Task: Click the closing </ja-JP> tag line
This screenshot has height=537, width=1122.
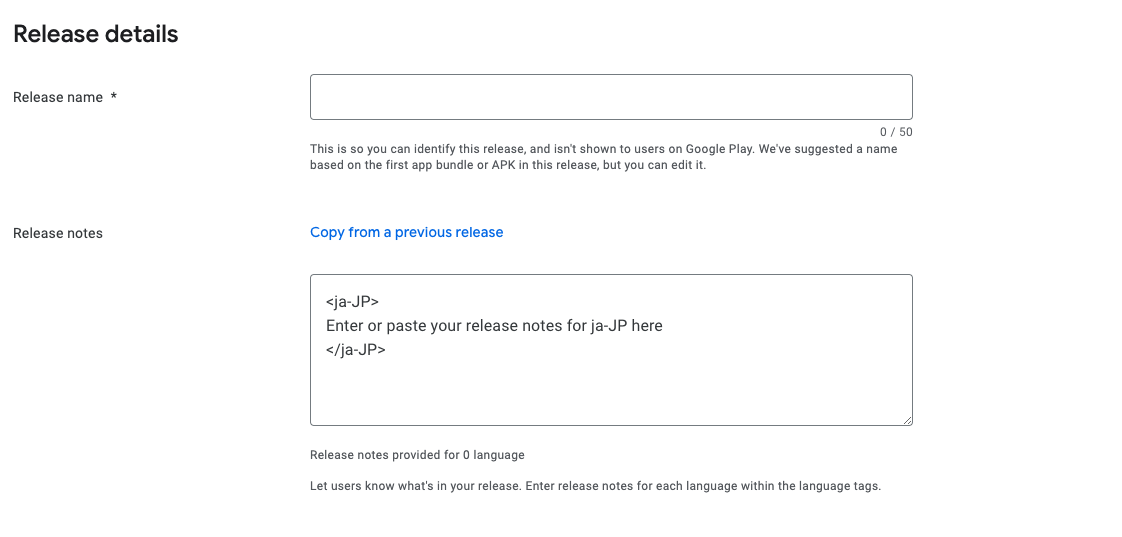Action: click(x=356, y=349)
